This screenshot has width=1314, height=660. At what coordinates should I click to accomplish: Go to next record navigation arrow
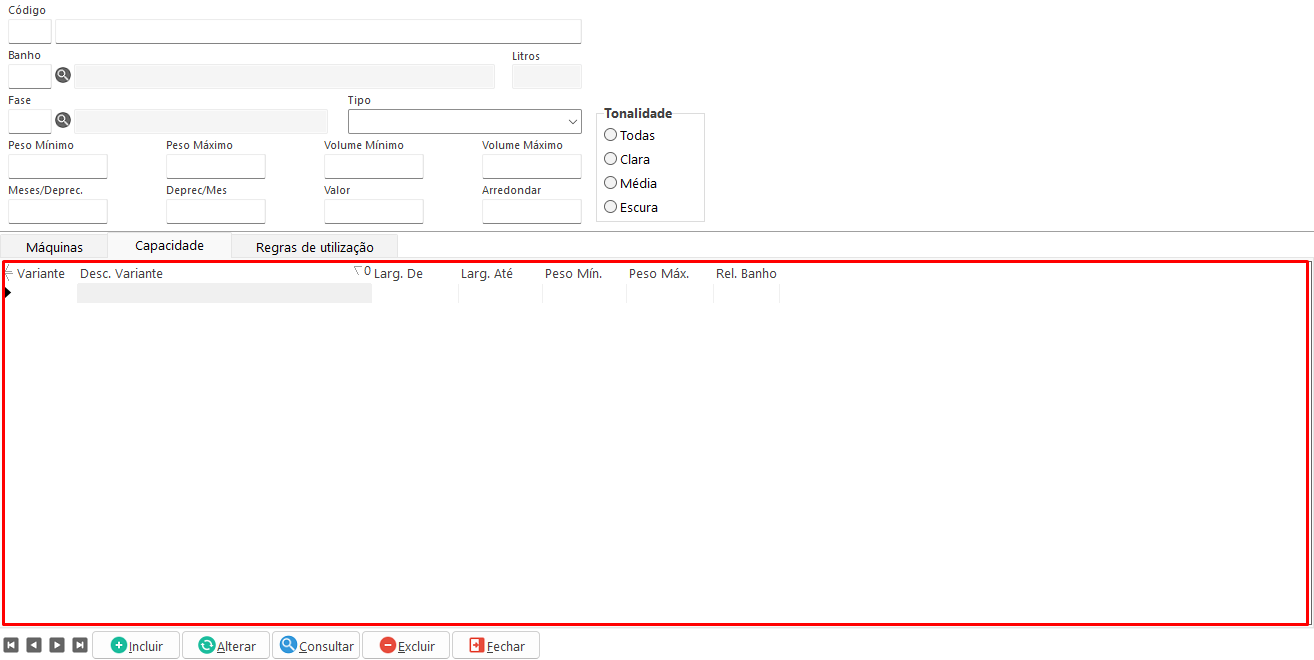[57, 646]
